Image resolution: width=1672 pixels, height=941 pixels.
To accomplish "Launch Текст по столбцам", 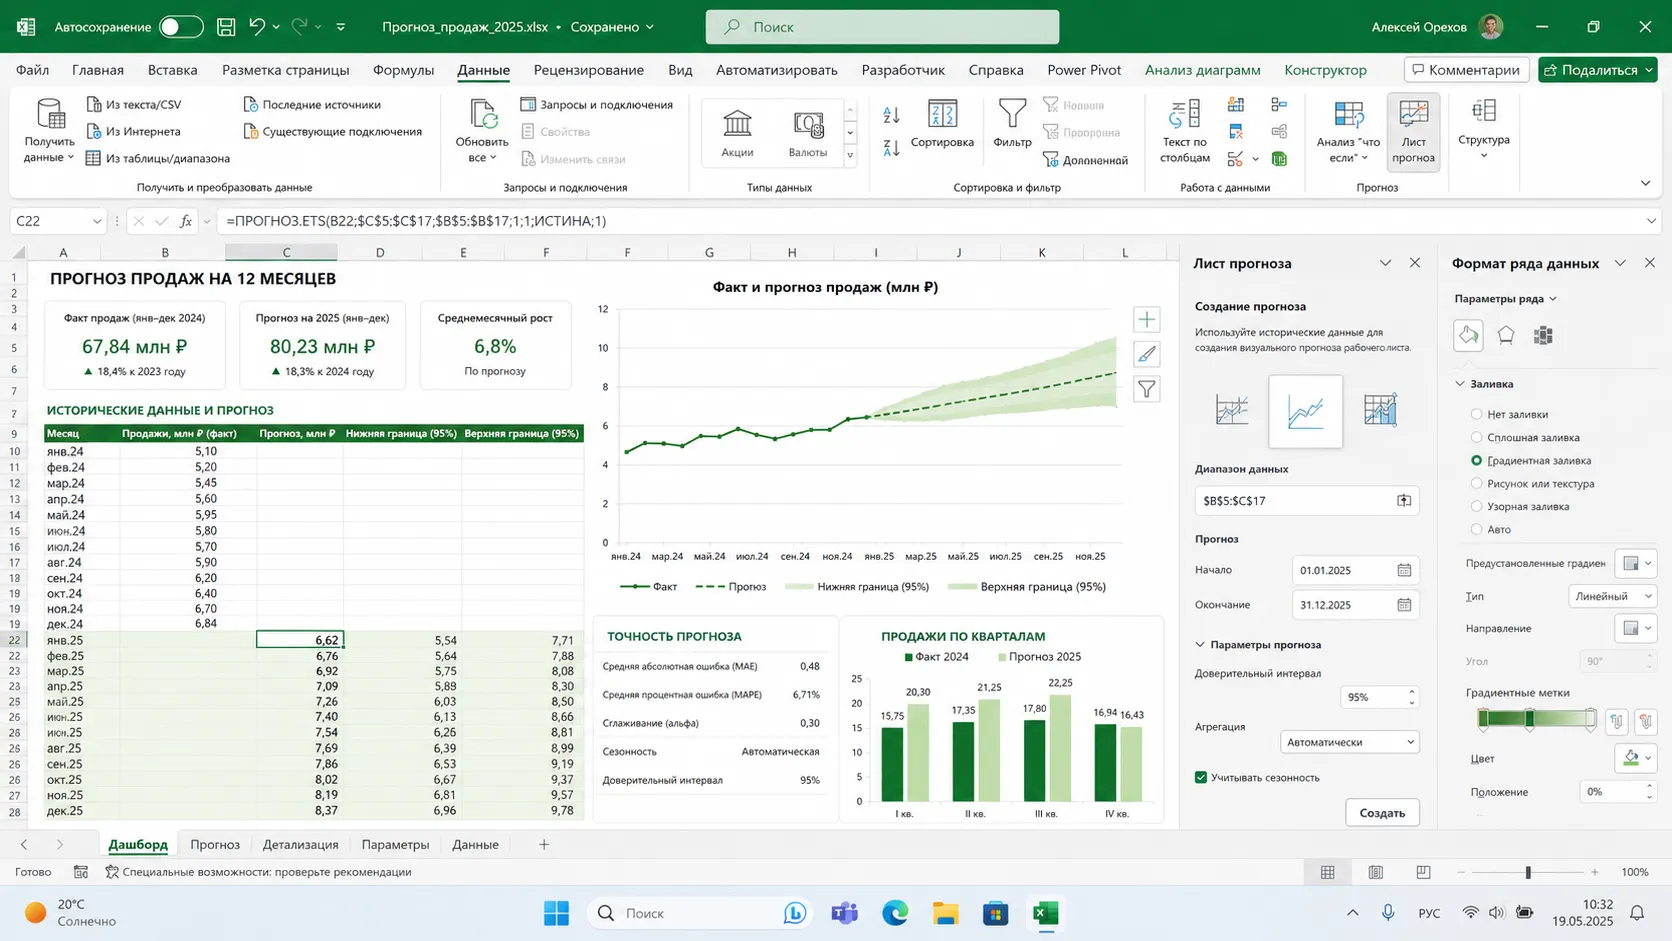I will tap(1185, 131).
